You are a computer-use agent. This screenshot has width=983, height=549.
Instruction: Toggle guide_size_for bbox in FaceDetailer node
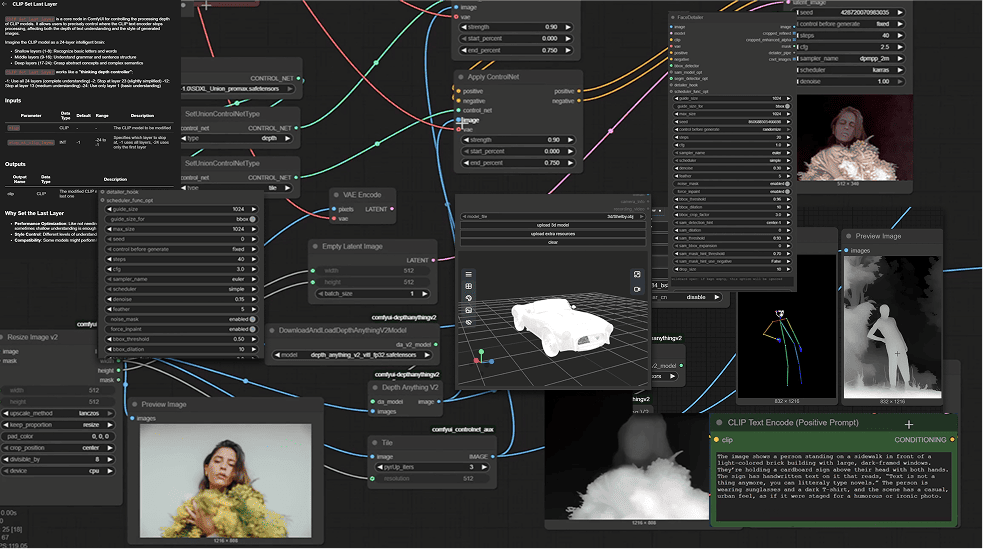[x=732, y=107]
